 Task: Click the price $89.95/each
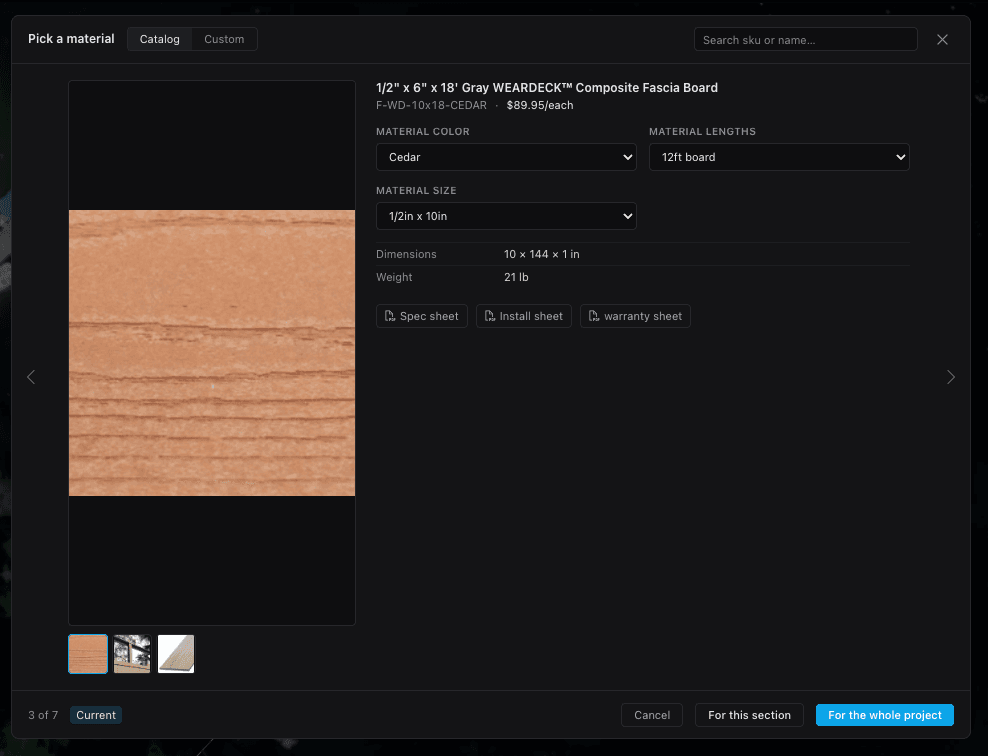point(540,105)
